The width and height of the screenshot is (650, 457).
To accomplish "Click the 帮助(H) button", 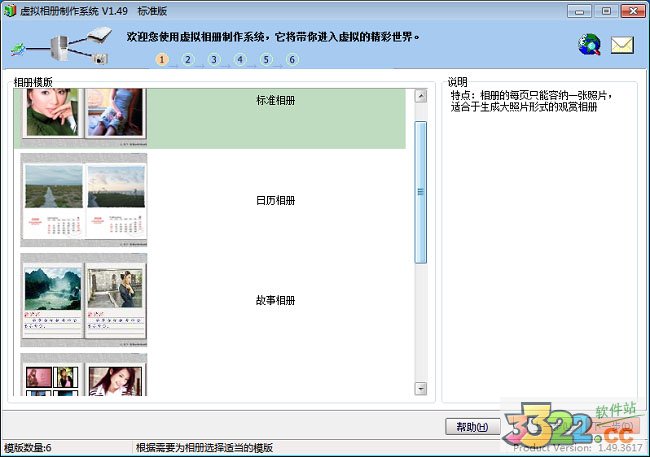I will pyautogui.click(x=473, y=427).
